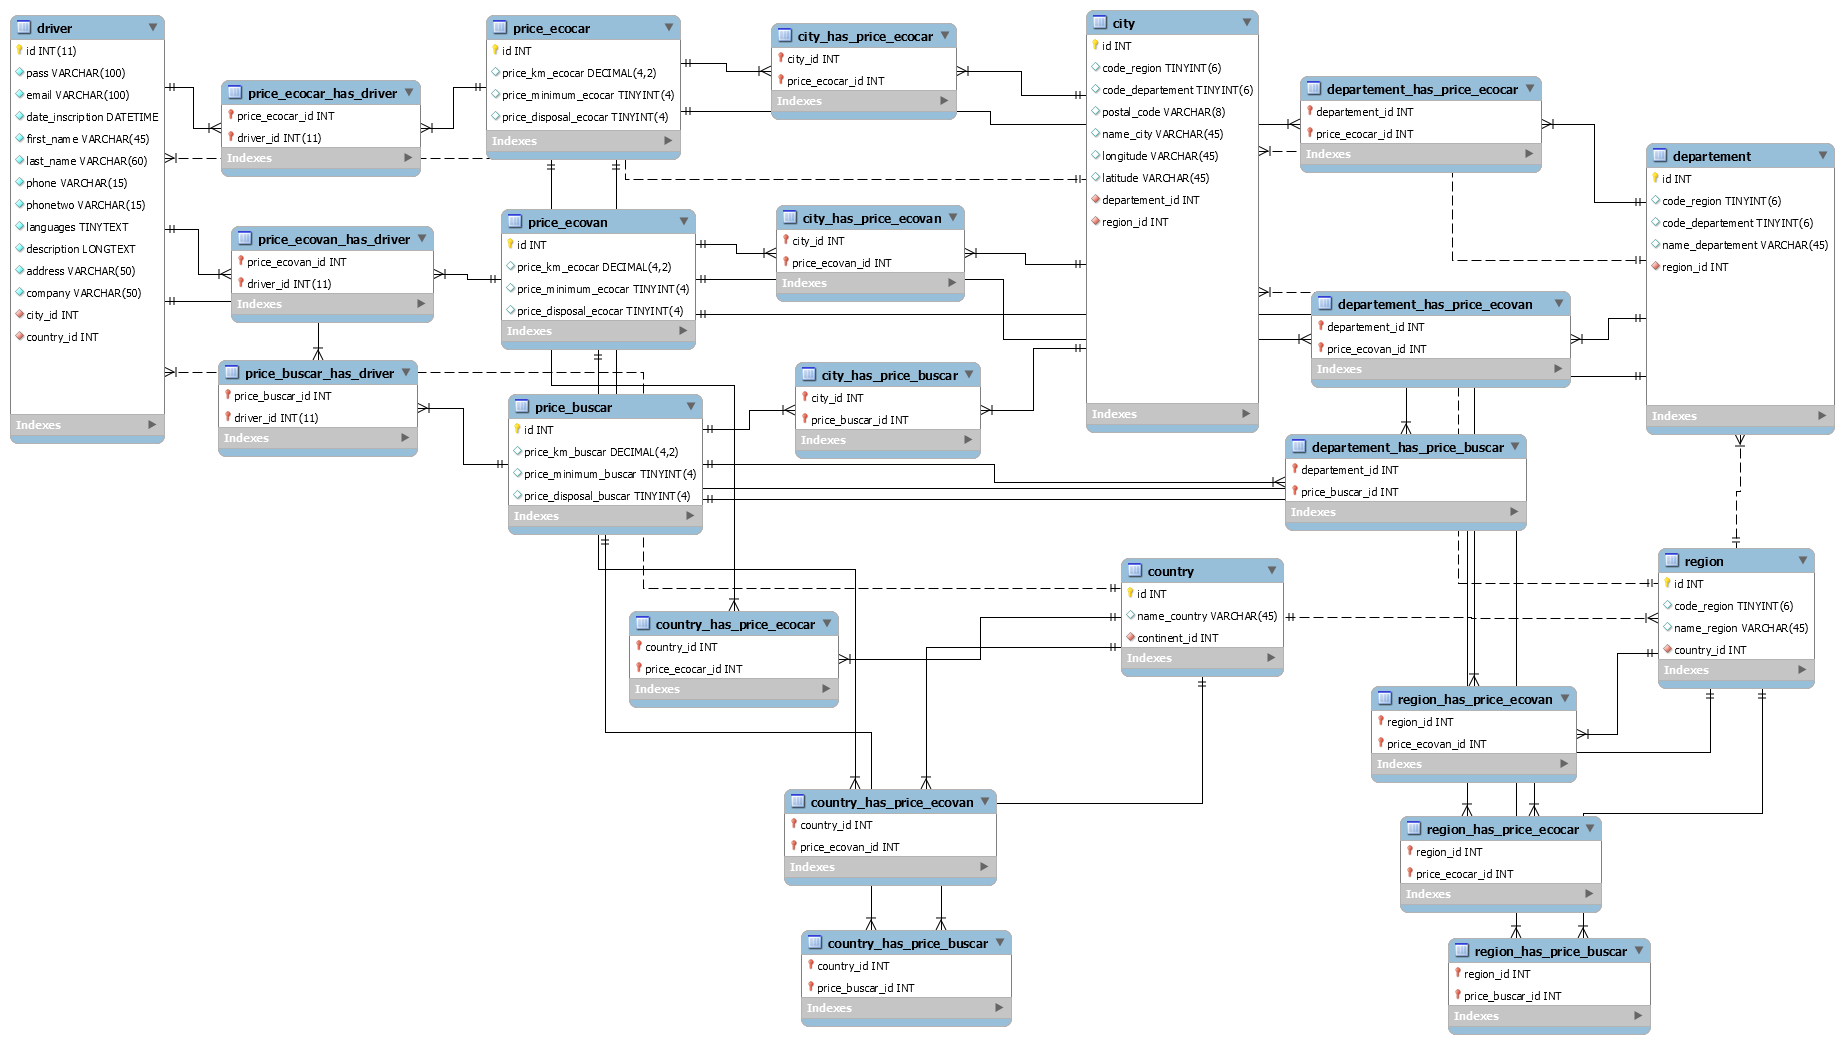Select 'region_id INT' in departement table
Viewport: 1844px width, 1044px height.
coord(1740,267)
